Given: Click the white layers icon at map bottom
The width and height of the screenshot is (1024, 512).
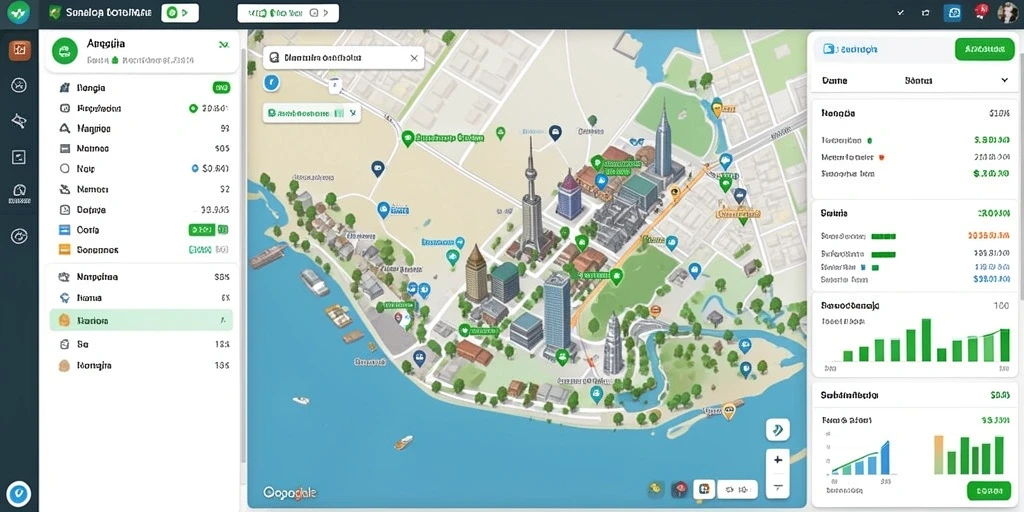Looking at the screenshot, I should [x=703, y=488].
